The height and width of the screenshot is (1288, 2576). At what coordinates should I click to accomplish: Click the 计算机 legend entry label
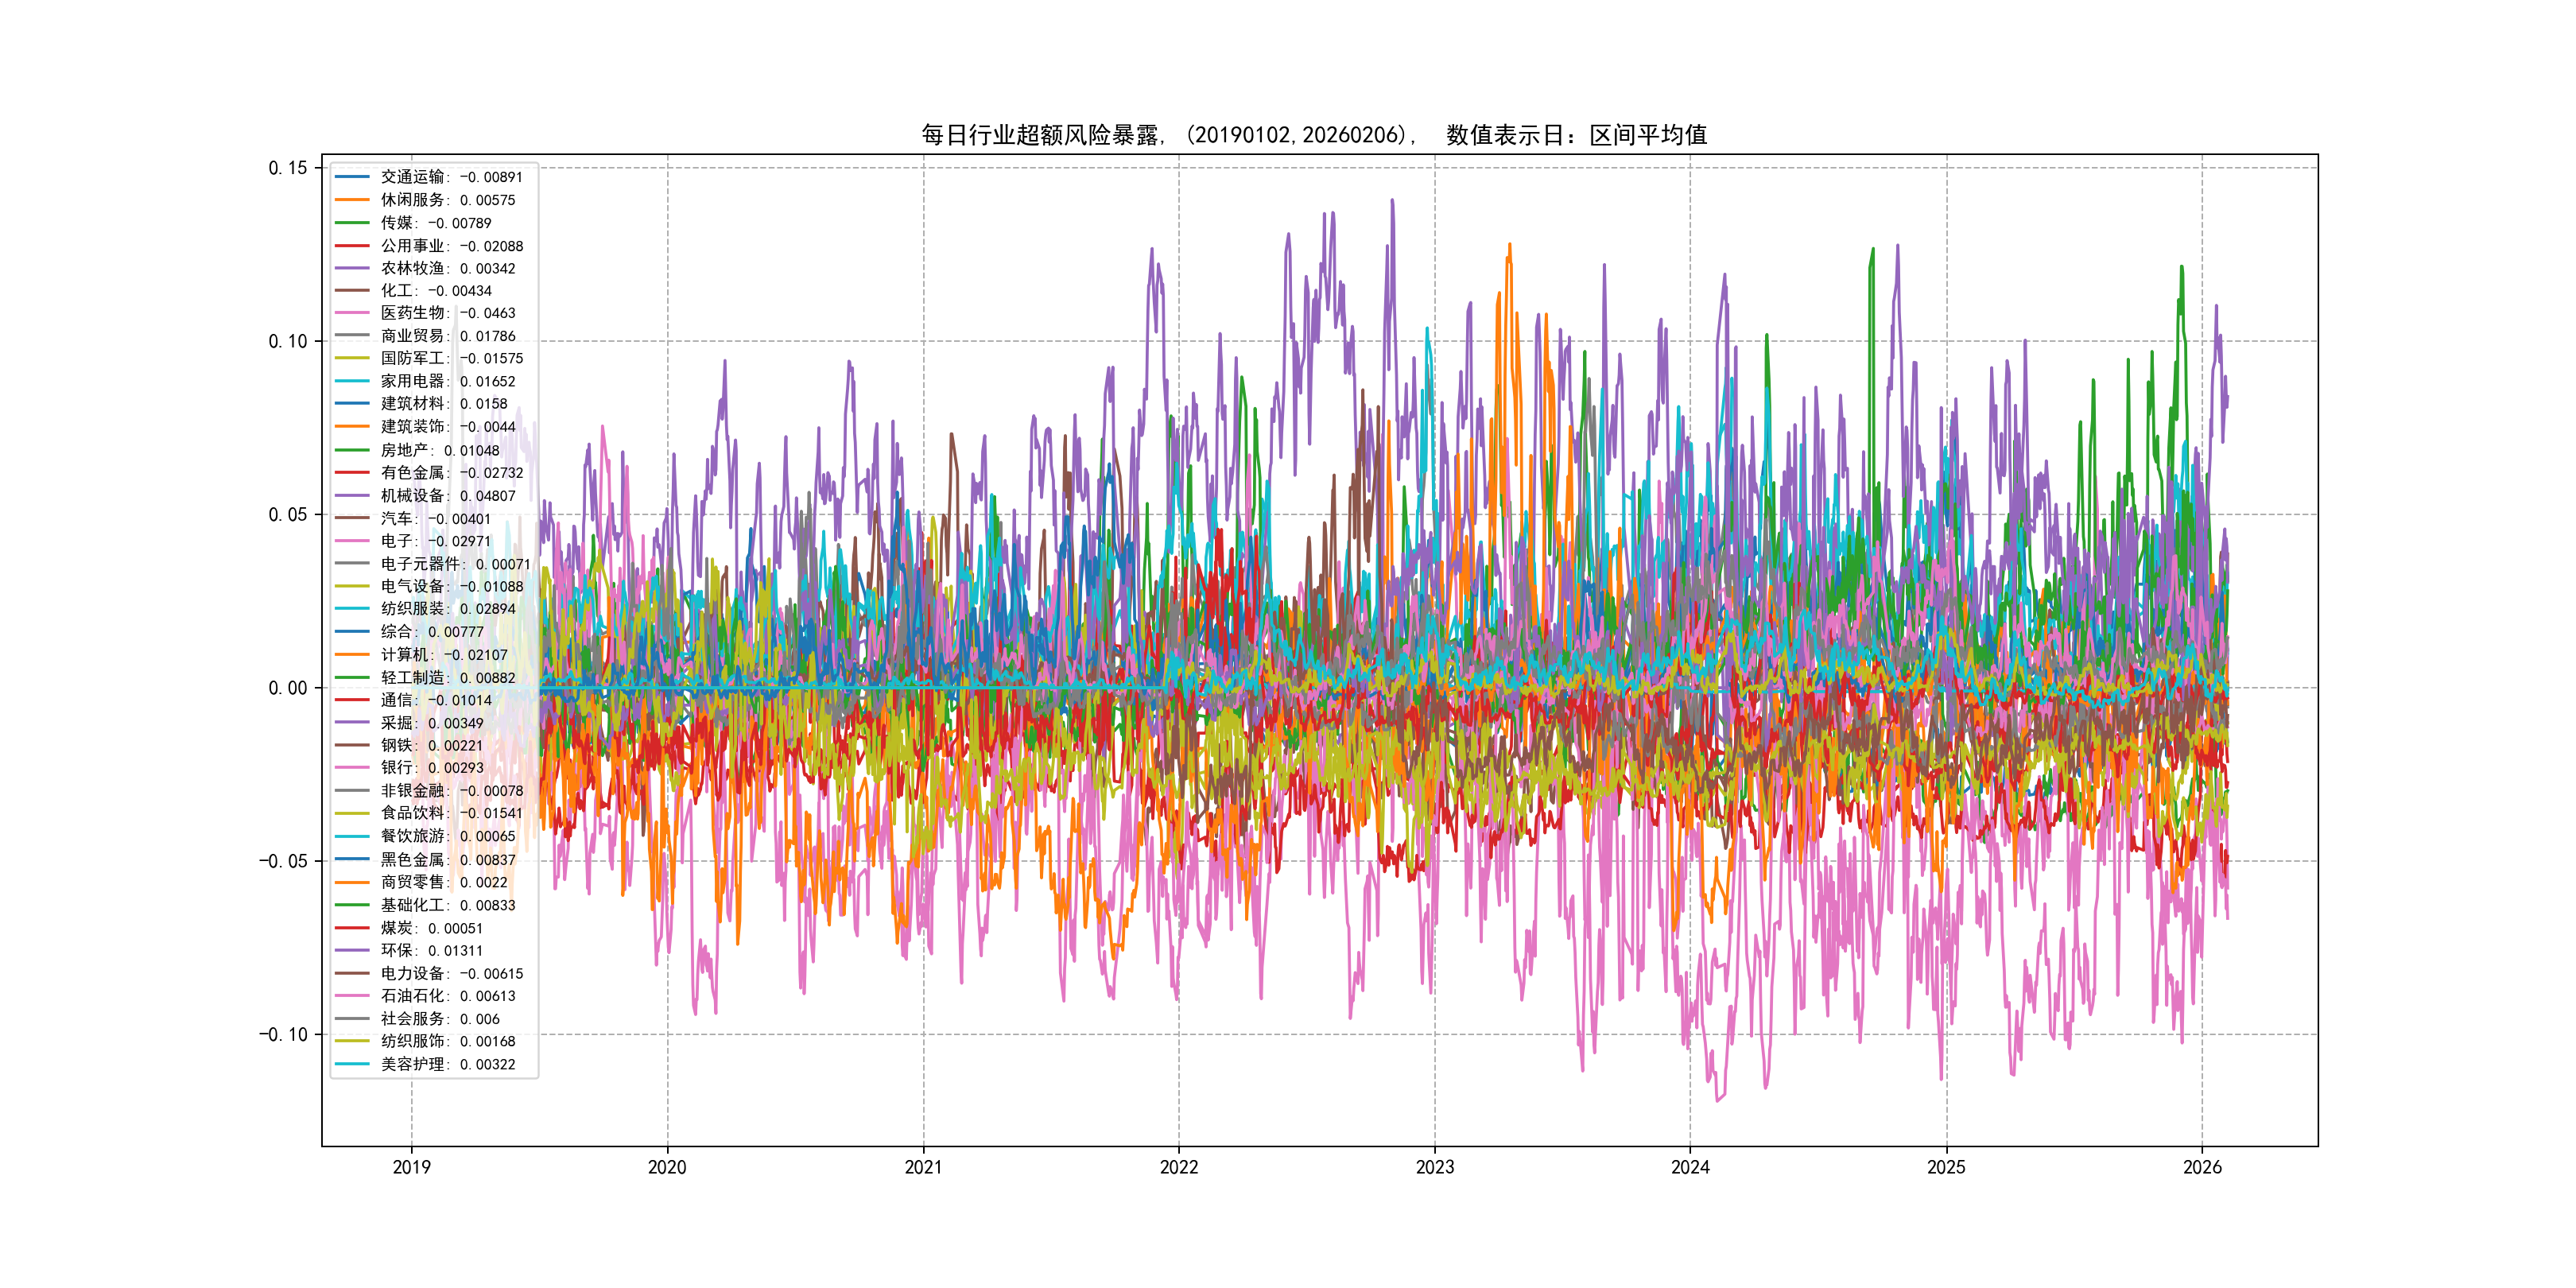[444, 654]
